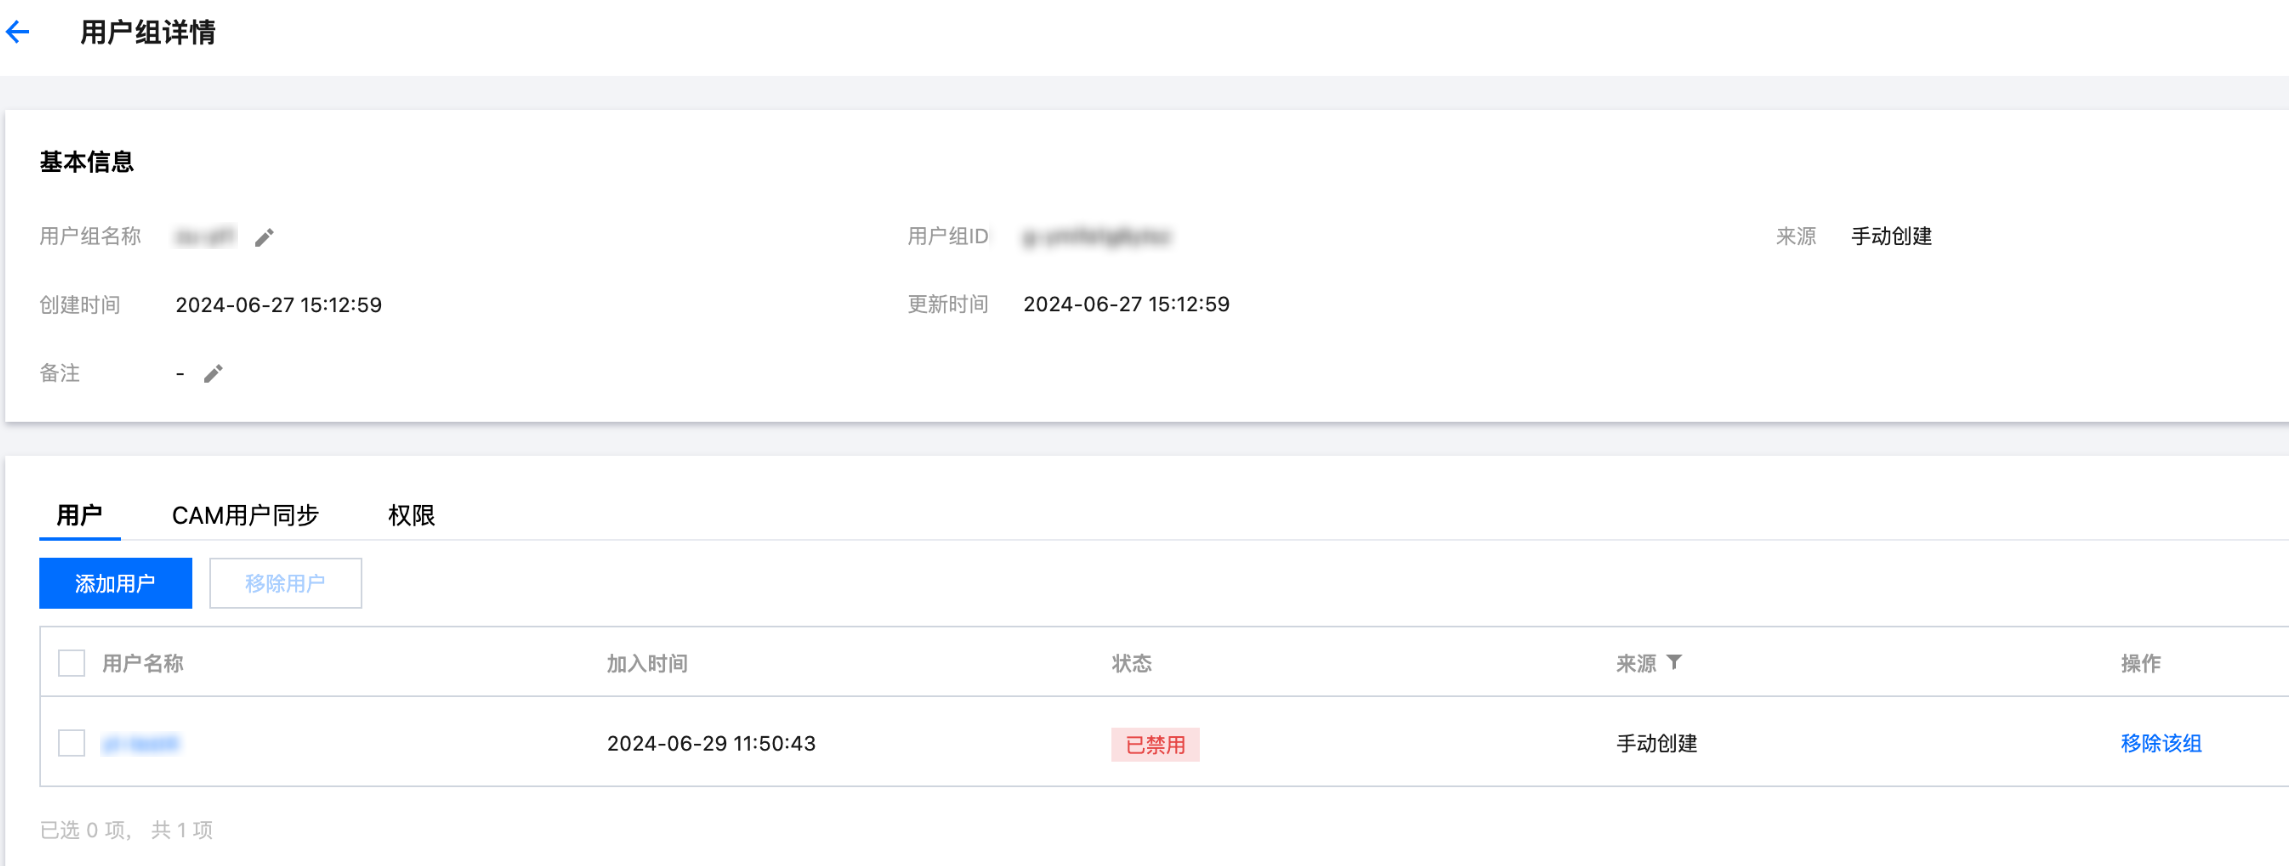
Task: Click the 用户名称 column header
Action: [143, 663]
